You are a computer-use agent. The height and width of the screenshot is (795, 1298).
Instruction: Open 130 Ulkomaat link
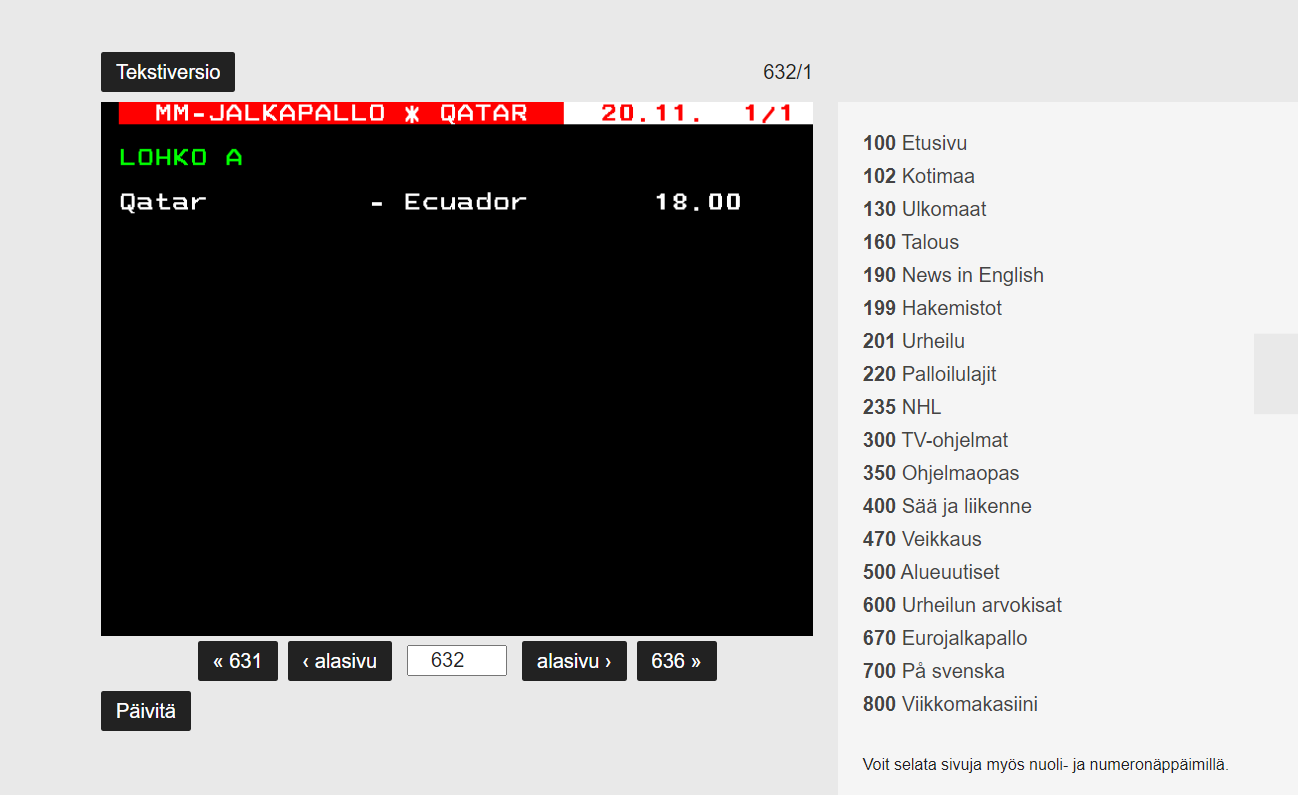click(x=925, y=209)
